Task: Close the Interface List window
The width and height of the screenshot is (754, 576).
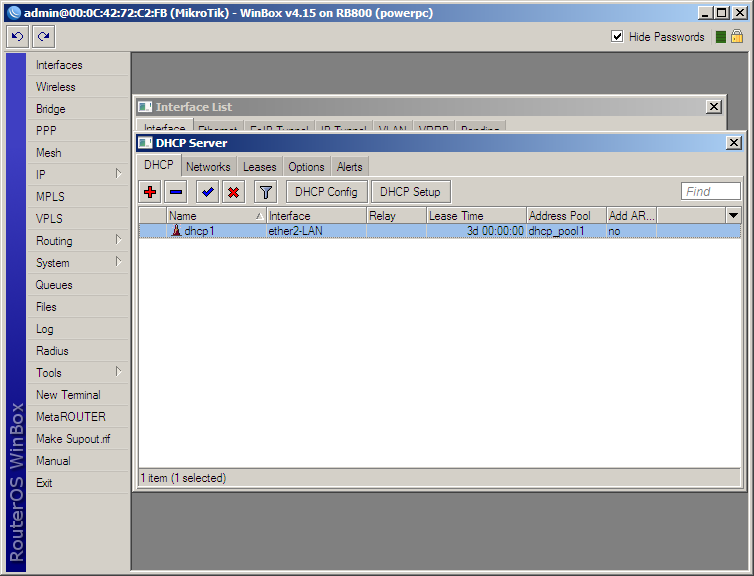Action: pyautogui.click(x=714, y=107)
